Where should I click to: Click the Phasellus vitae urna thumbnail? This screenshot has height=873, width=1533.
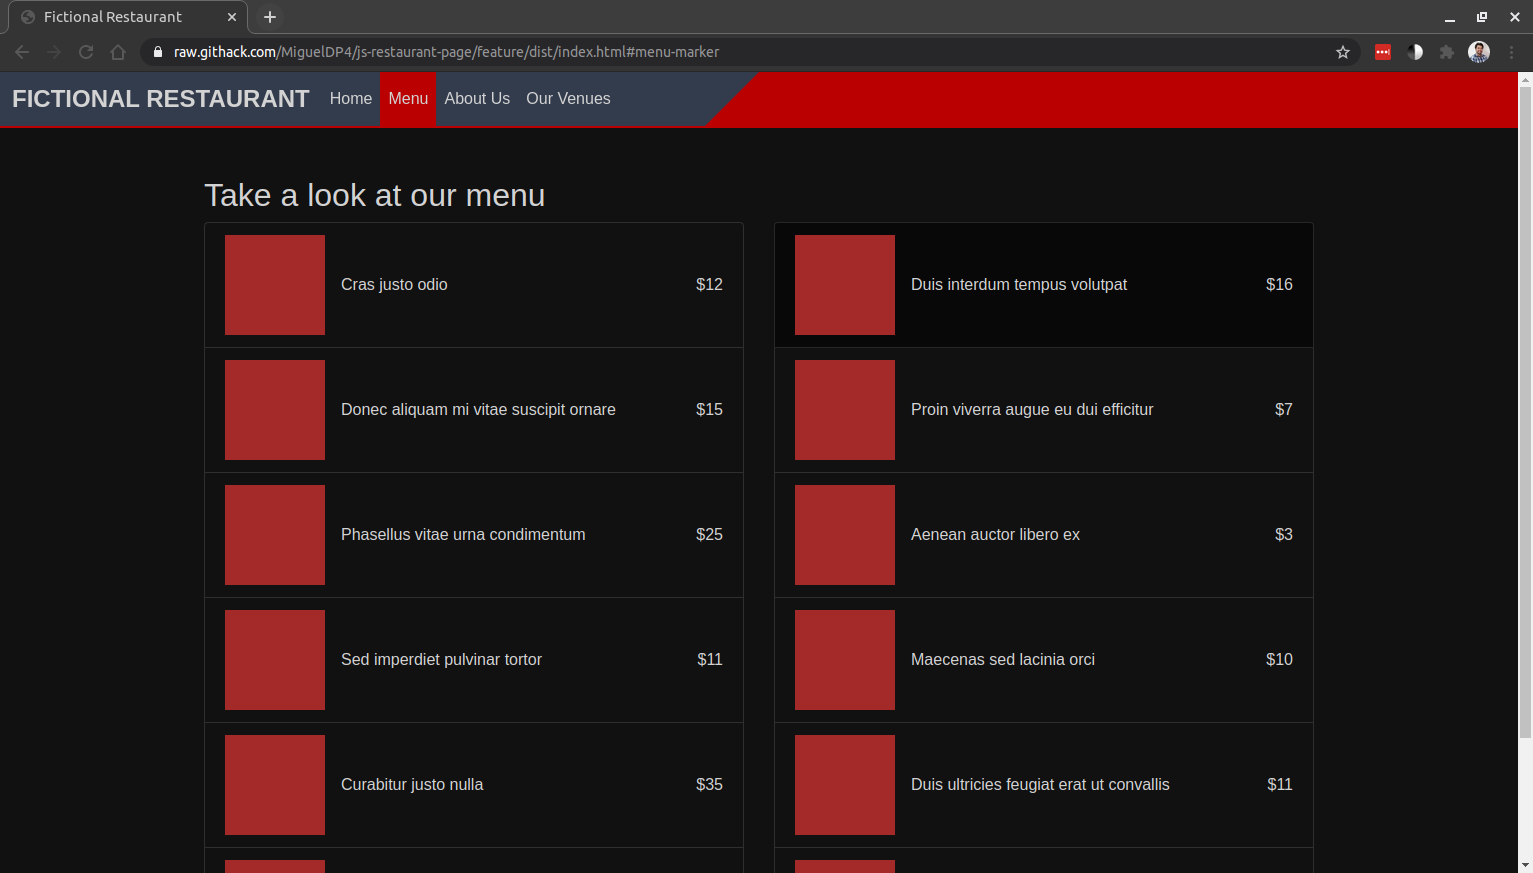point(275,535)
